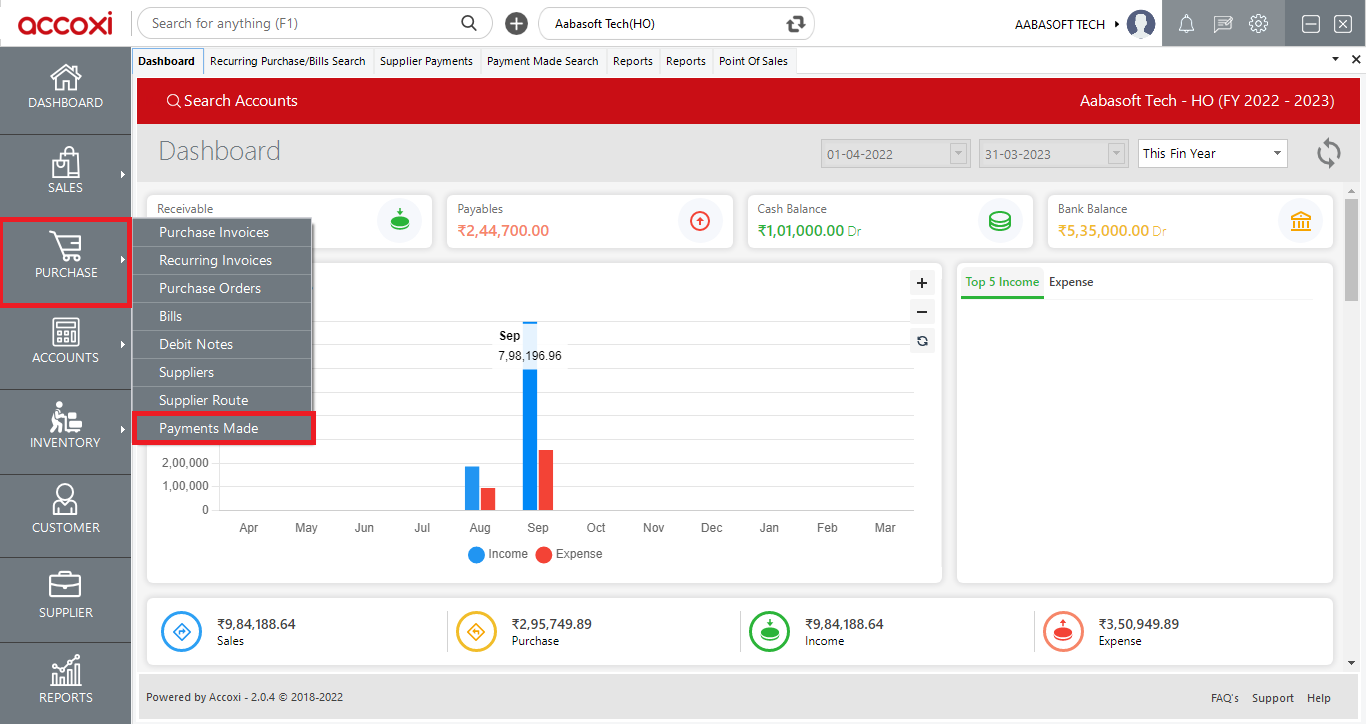Click the Cash Balance coins icon
Screen dimensions: 1366x724
pyautogui.click(x=1000, y=221)
